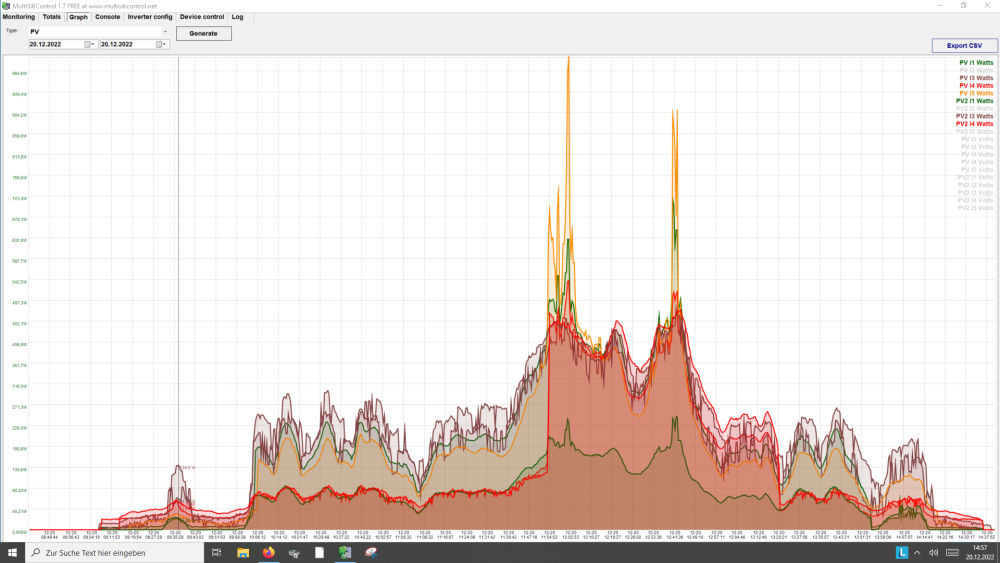The image size is (1000, 563).
Task: Show PV I5 Volts series in legend
Action: pos(976,170)
